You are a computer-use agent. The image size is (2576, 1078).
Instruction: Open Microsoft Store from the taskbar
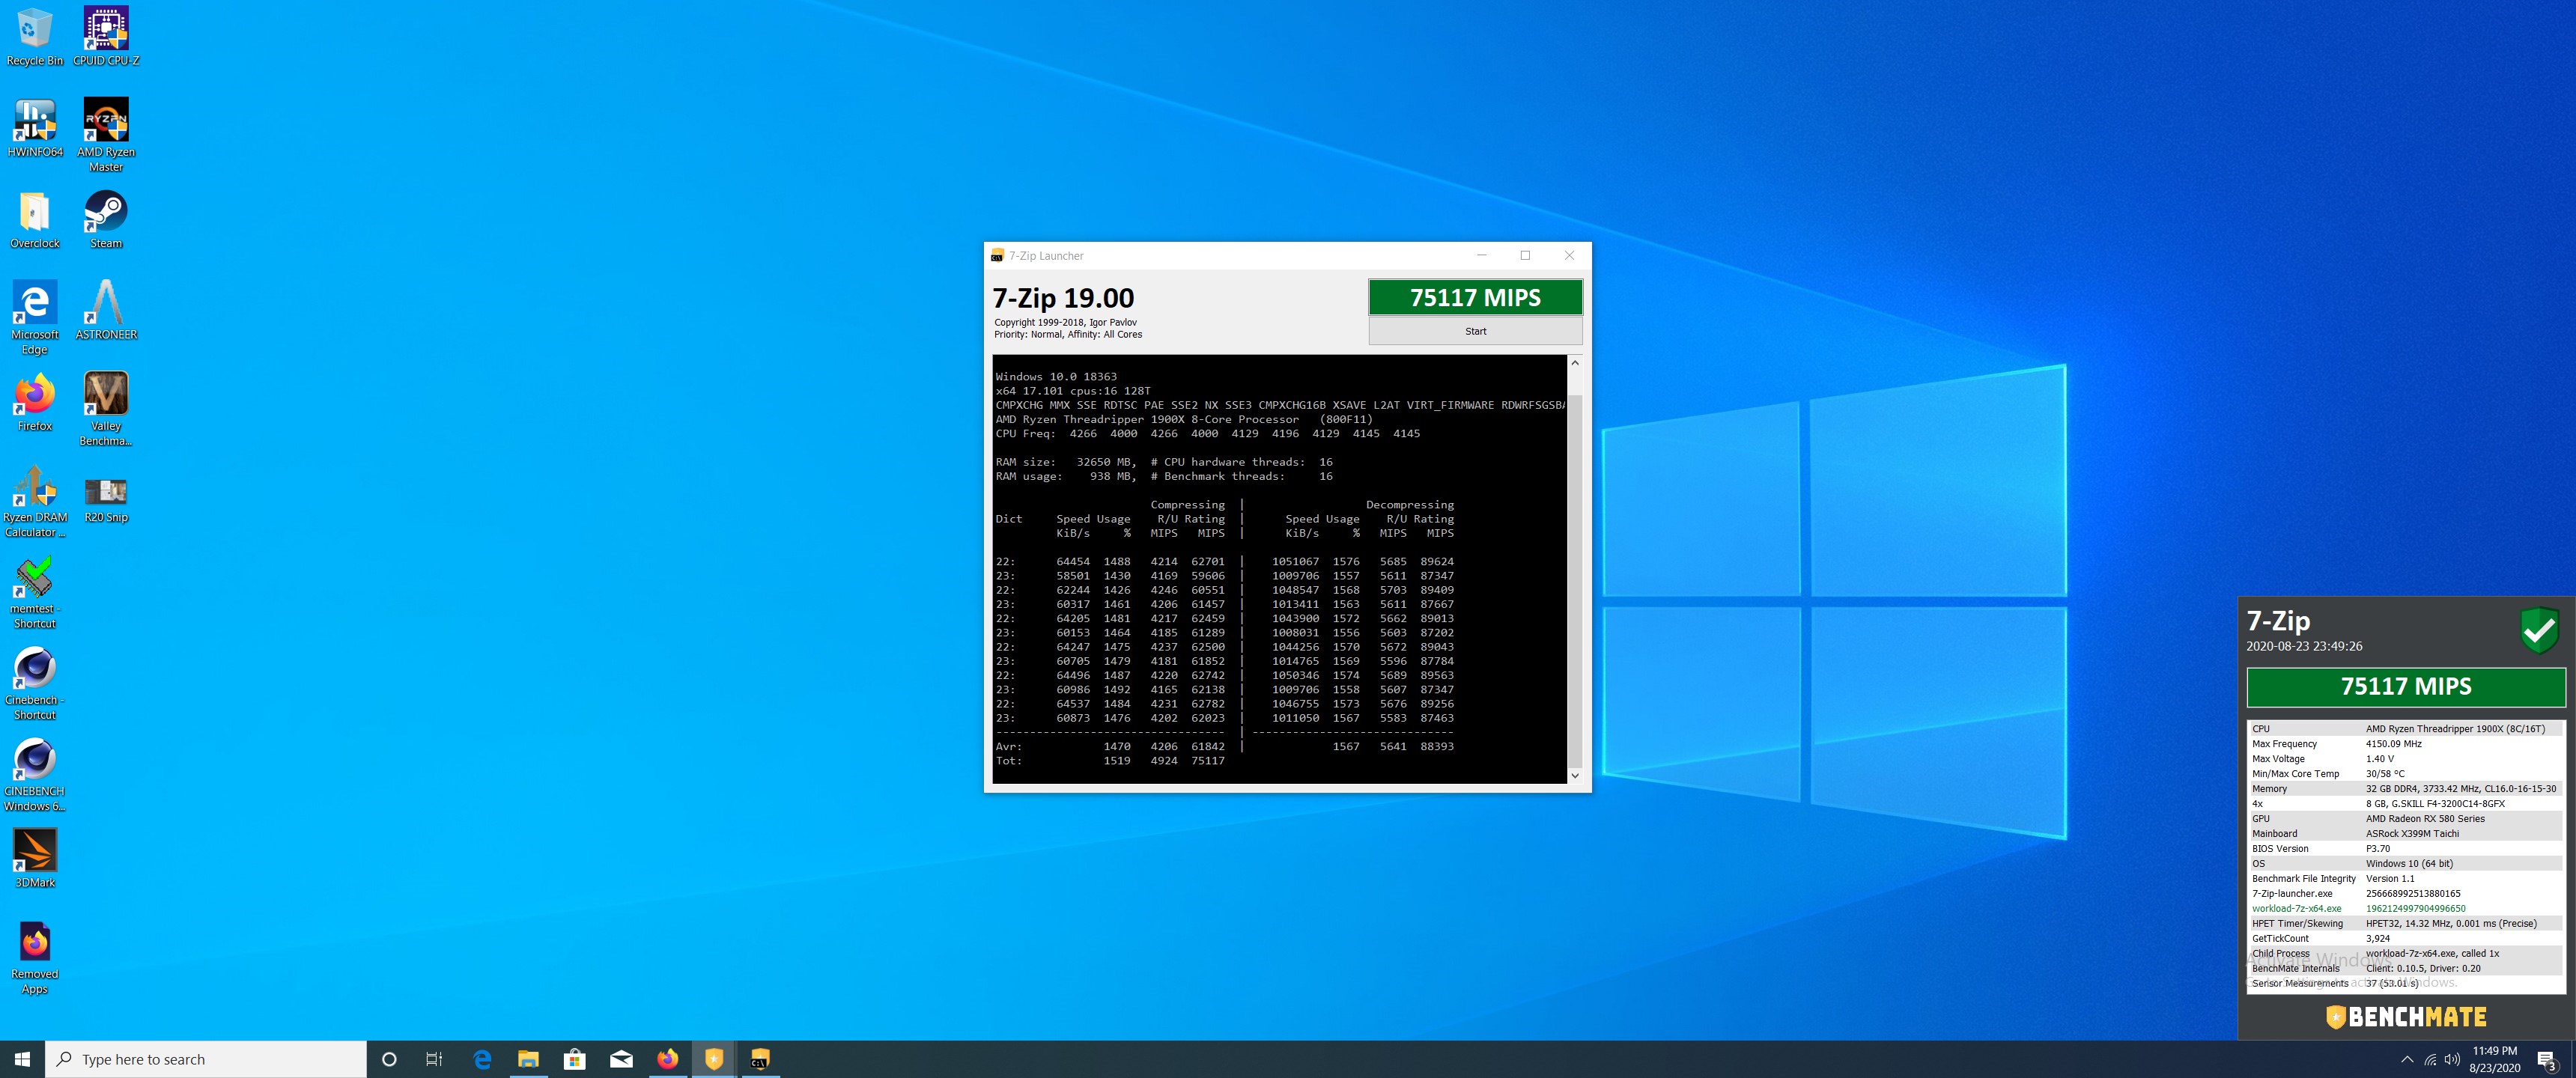pyautogui.click(x=574, y=1059)
